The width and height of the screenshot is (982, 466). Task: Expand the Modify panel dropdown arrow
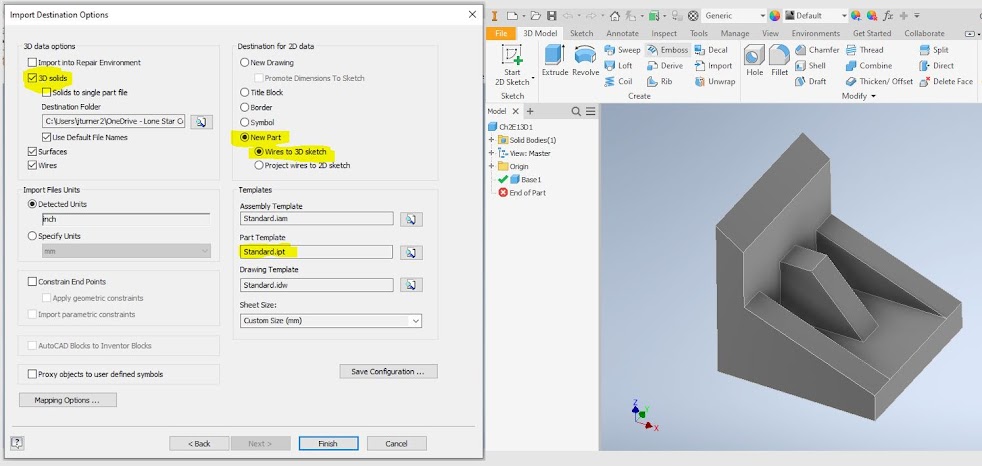click(873, 96)
